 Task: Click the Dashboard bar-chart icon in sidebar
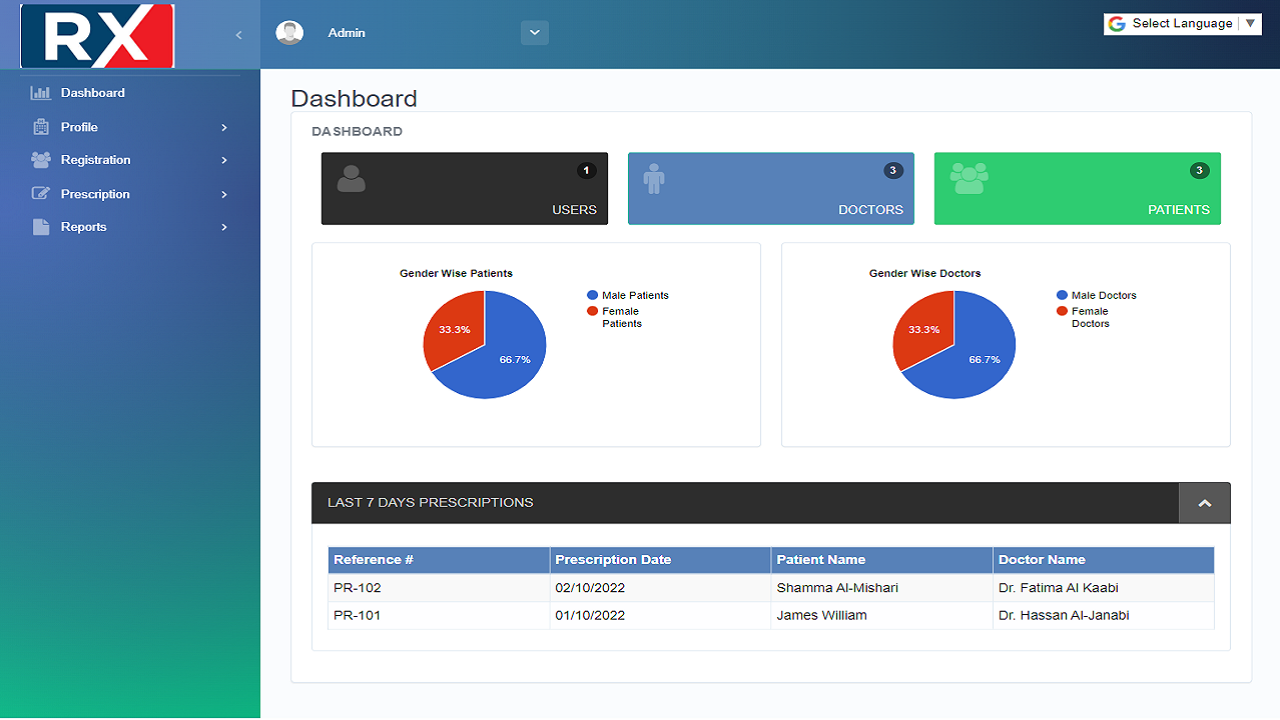click(39, 92)
